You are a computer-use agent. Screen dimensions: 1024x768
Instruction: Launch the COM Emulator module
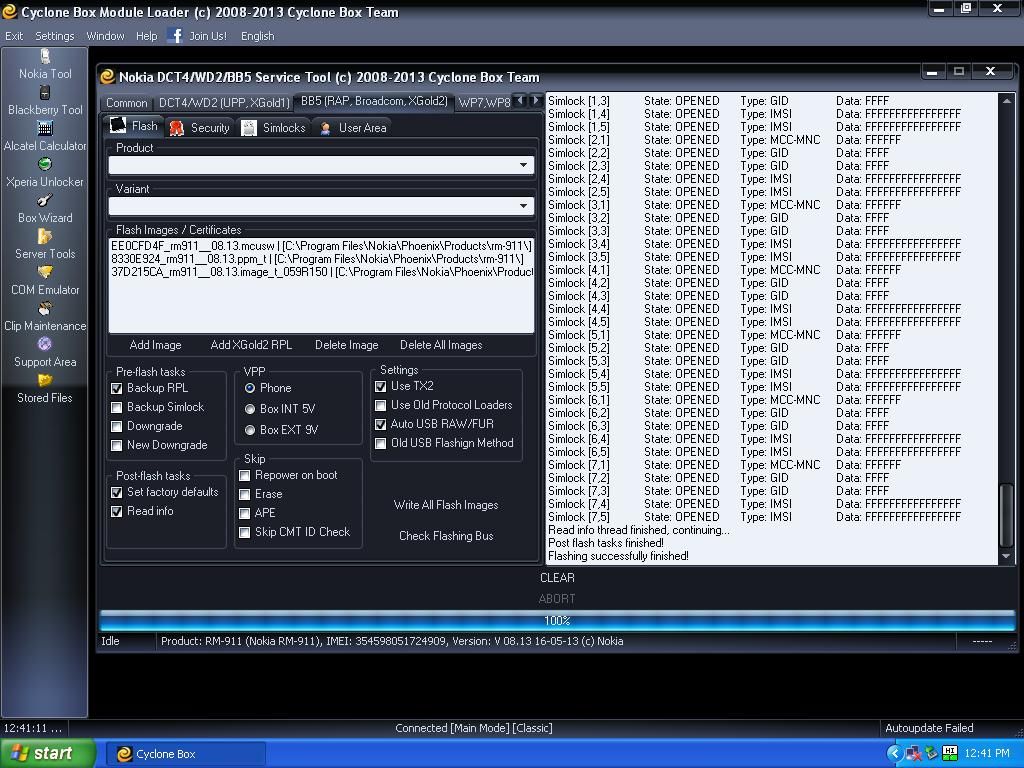click(x=45, y=281)
